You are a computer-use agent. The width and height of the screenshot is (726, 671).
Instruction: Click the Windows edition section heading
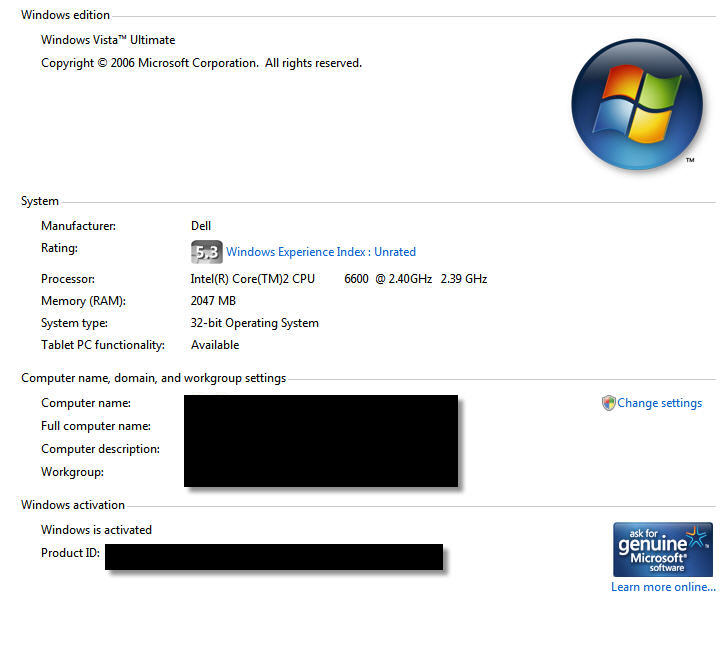pos(65,15)
